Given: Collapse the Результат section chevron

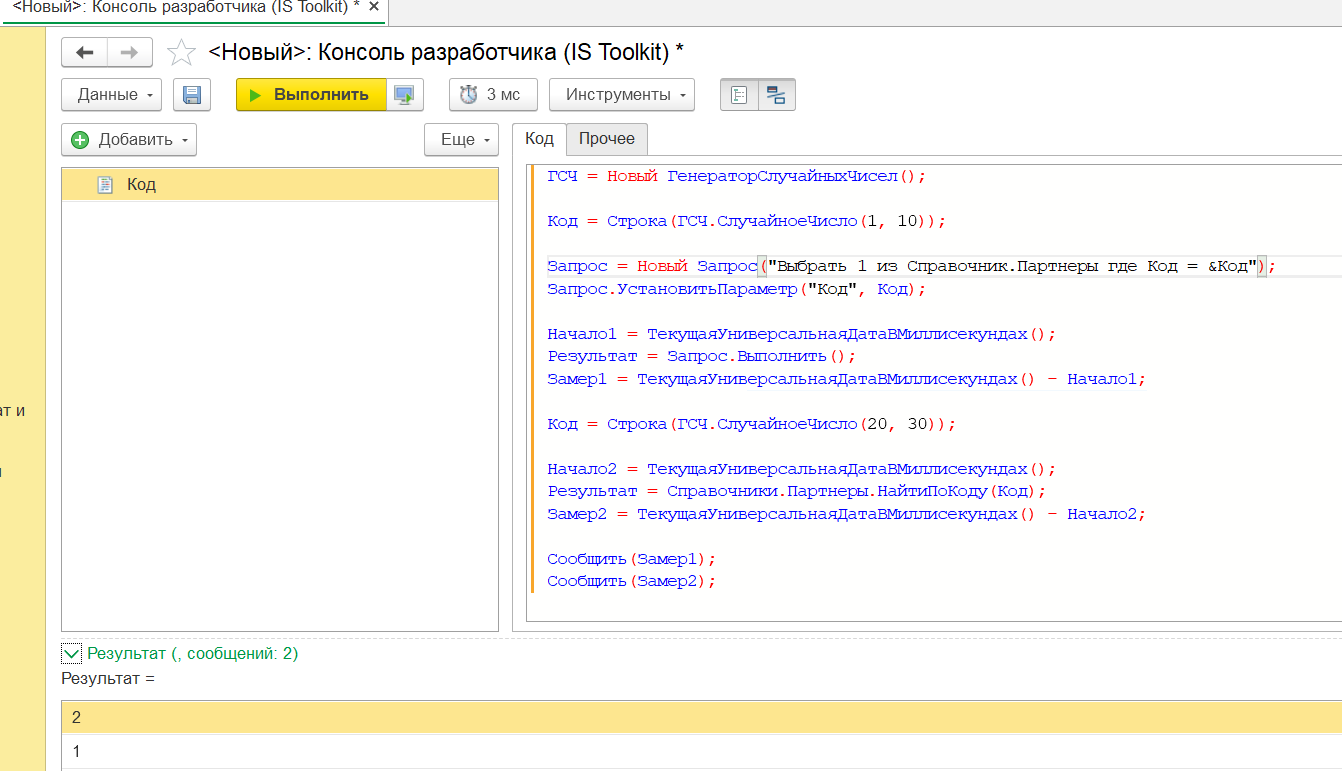Looking at the screenshot, I should 71,654.
